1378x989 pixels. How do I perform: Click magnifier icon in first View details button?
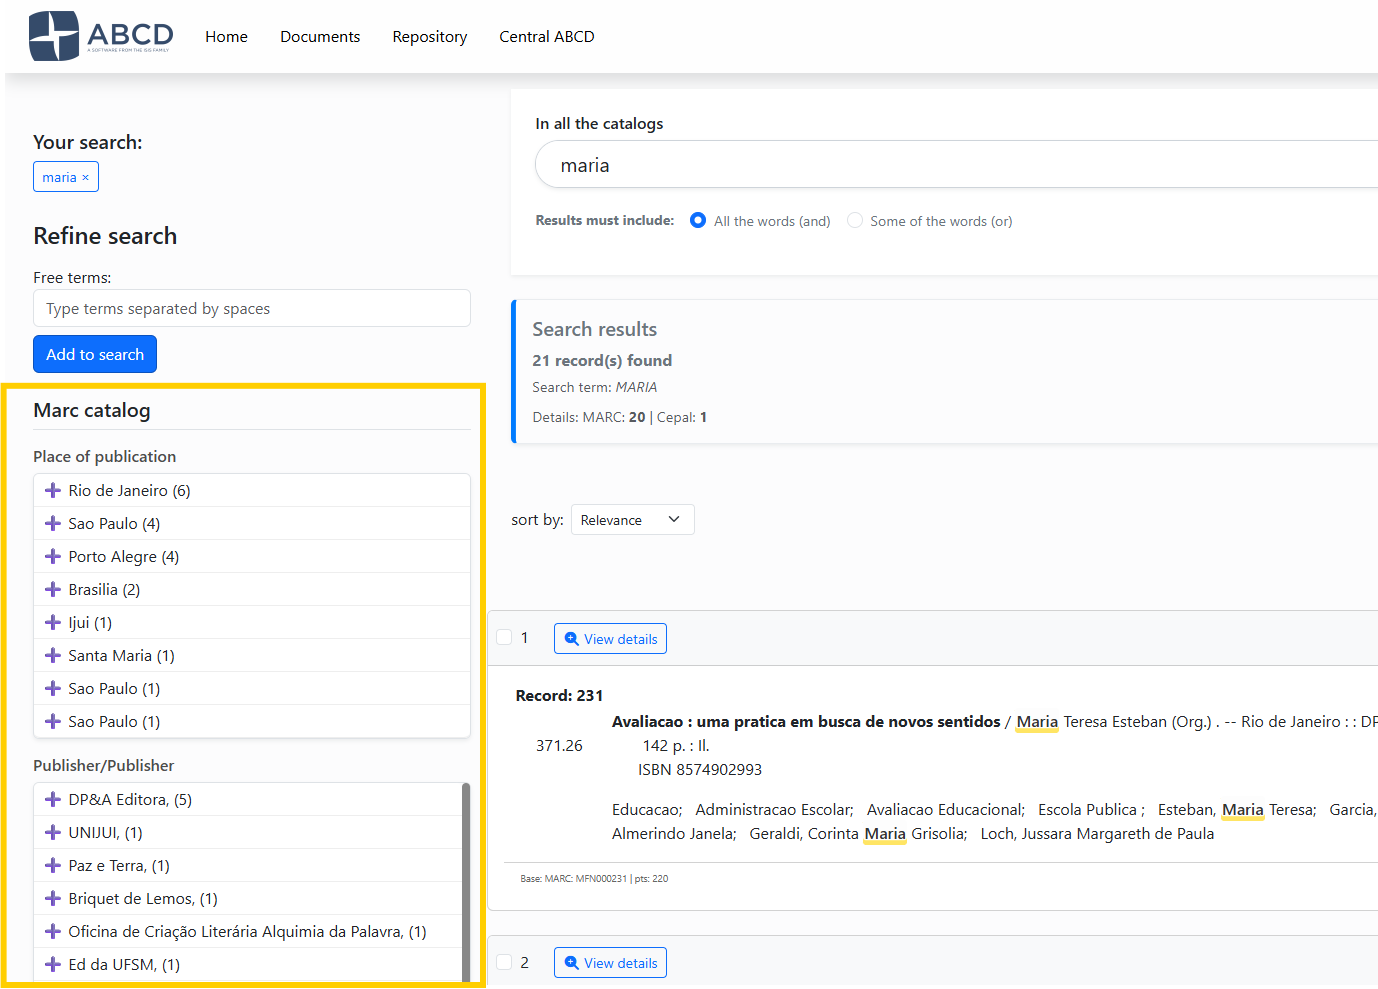[x=571, y=639]
